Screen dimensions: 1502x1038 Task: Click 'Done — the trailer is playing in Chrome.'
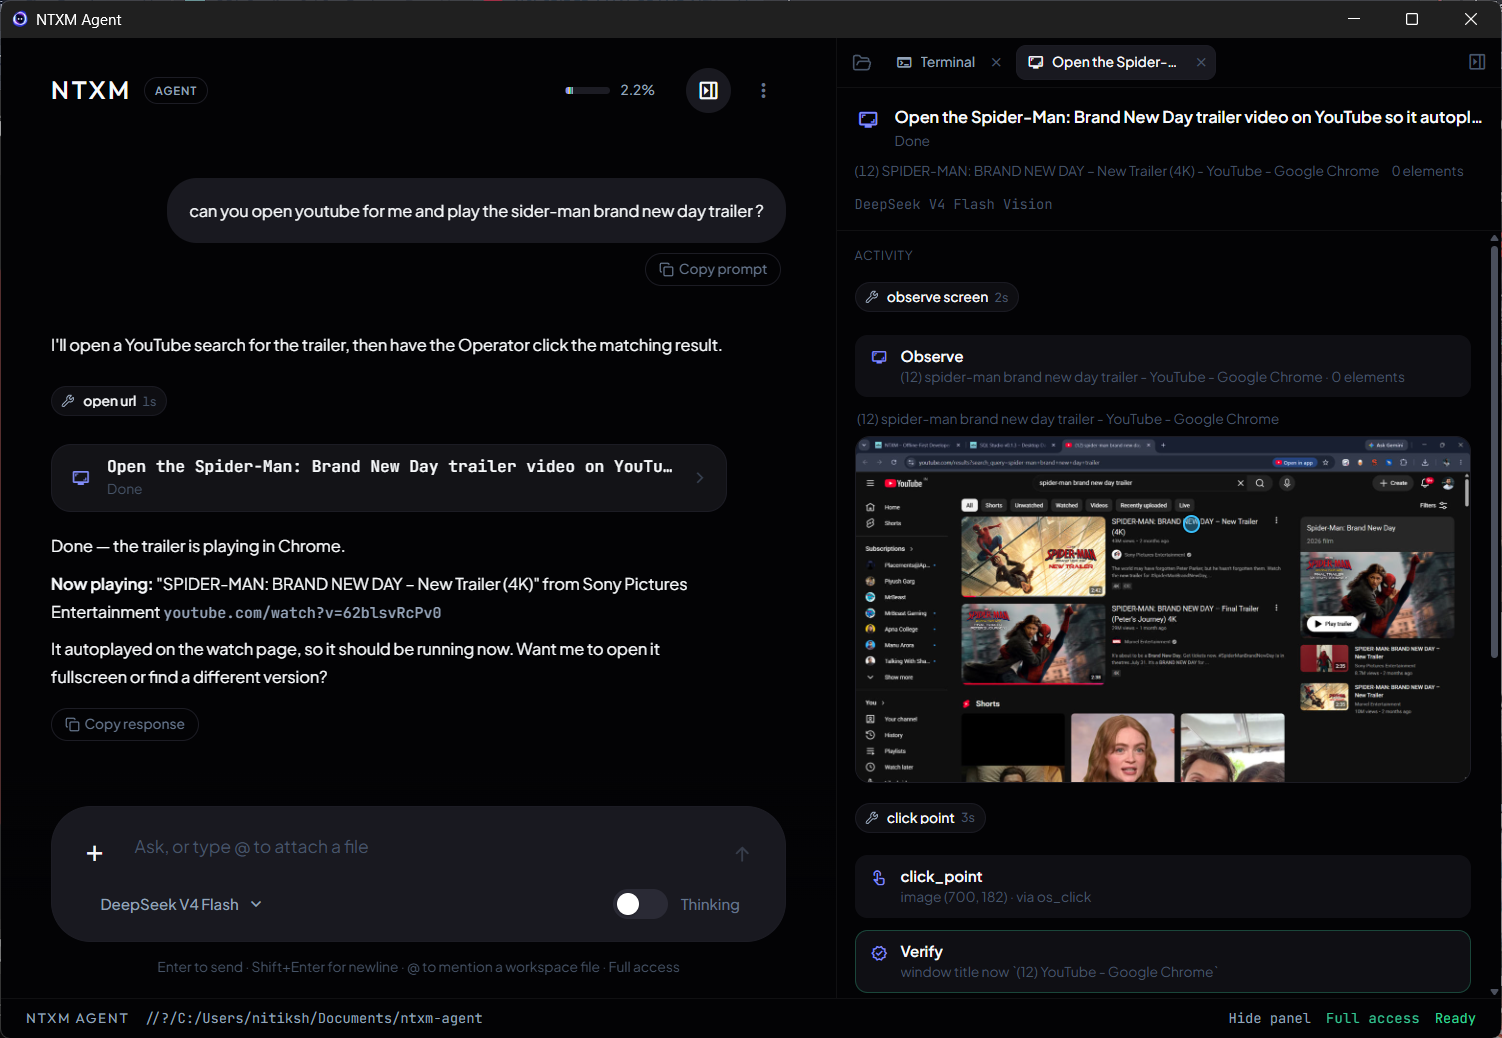198,546
